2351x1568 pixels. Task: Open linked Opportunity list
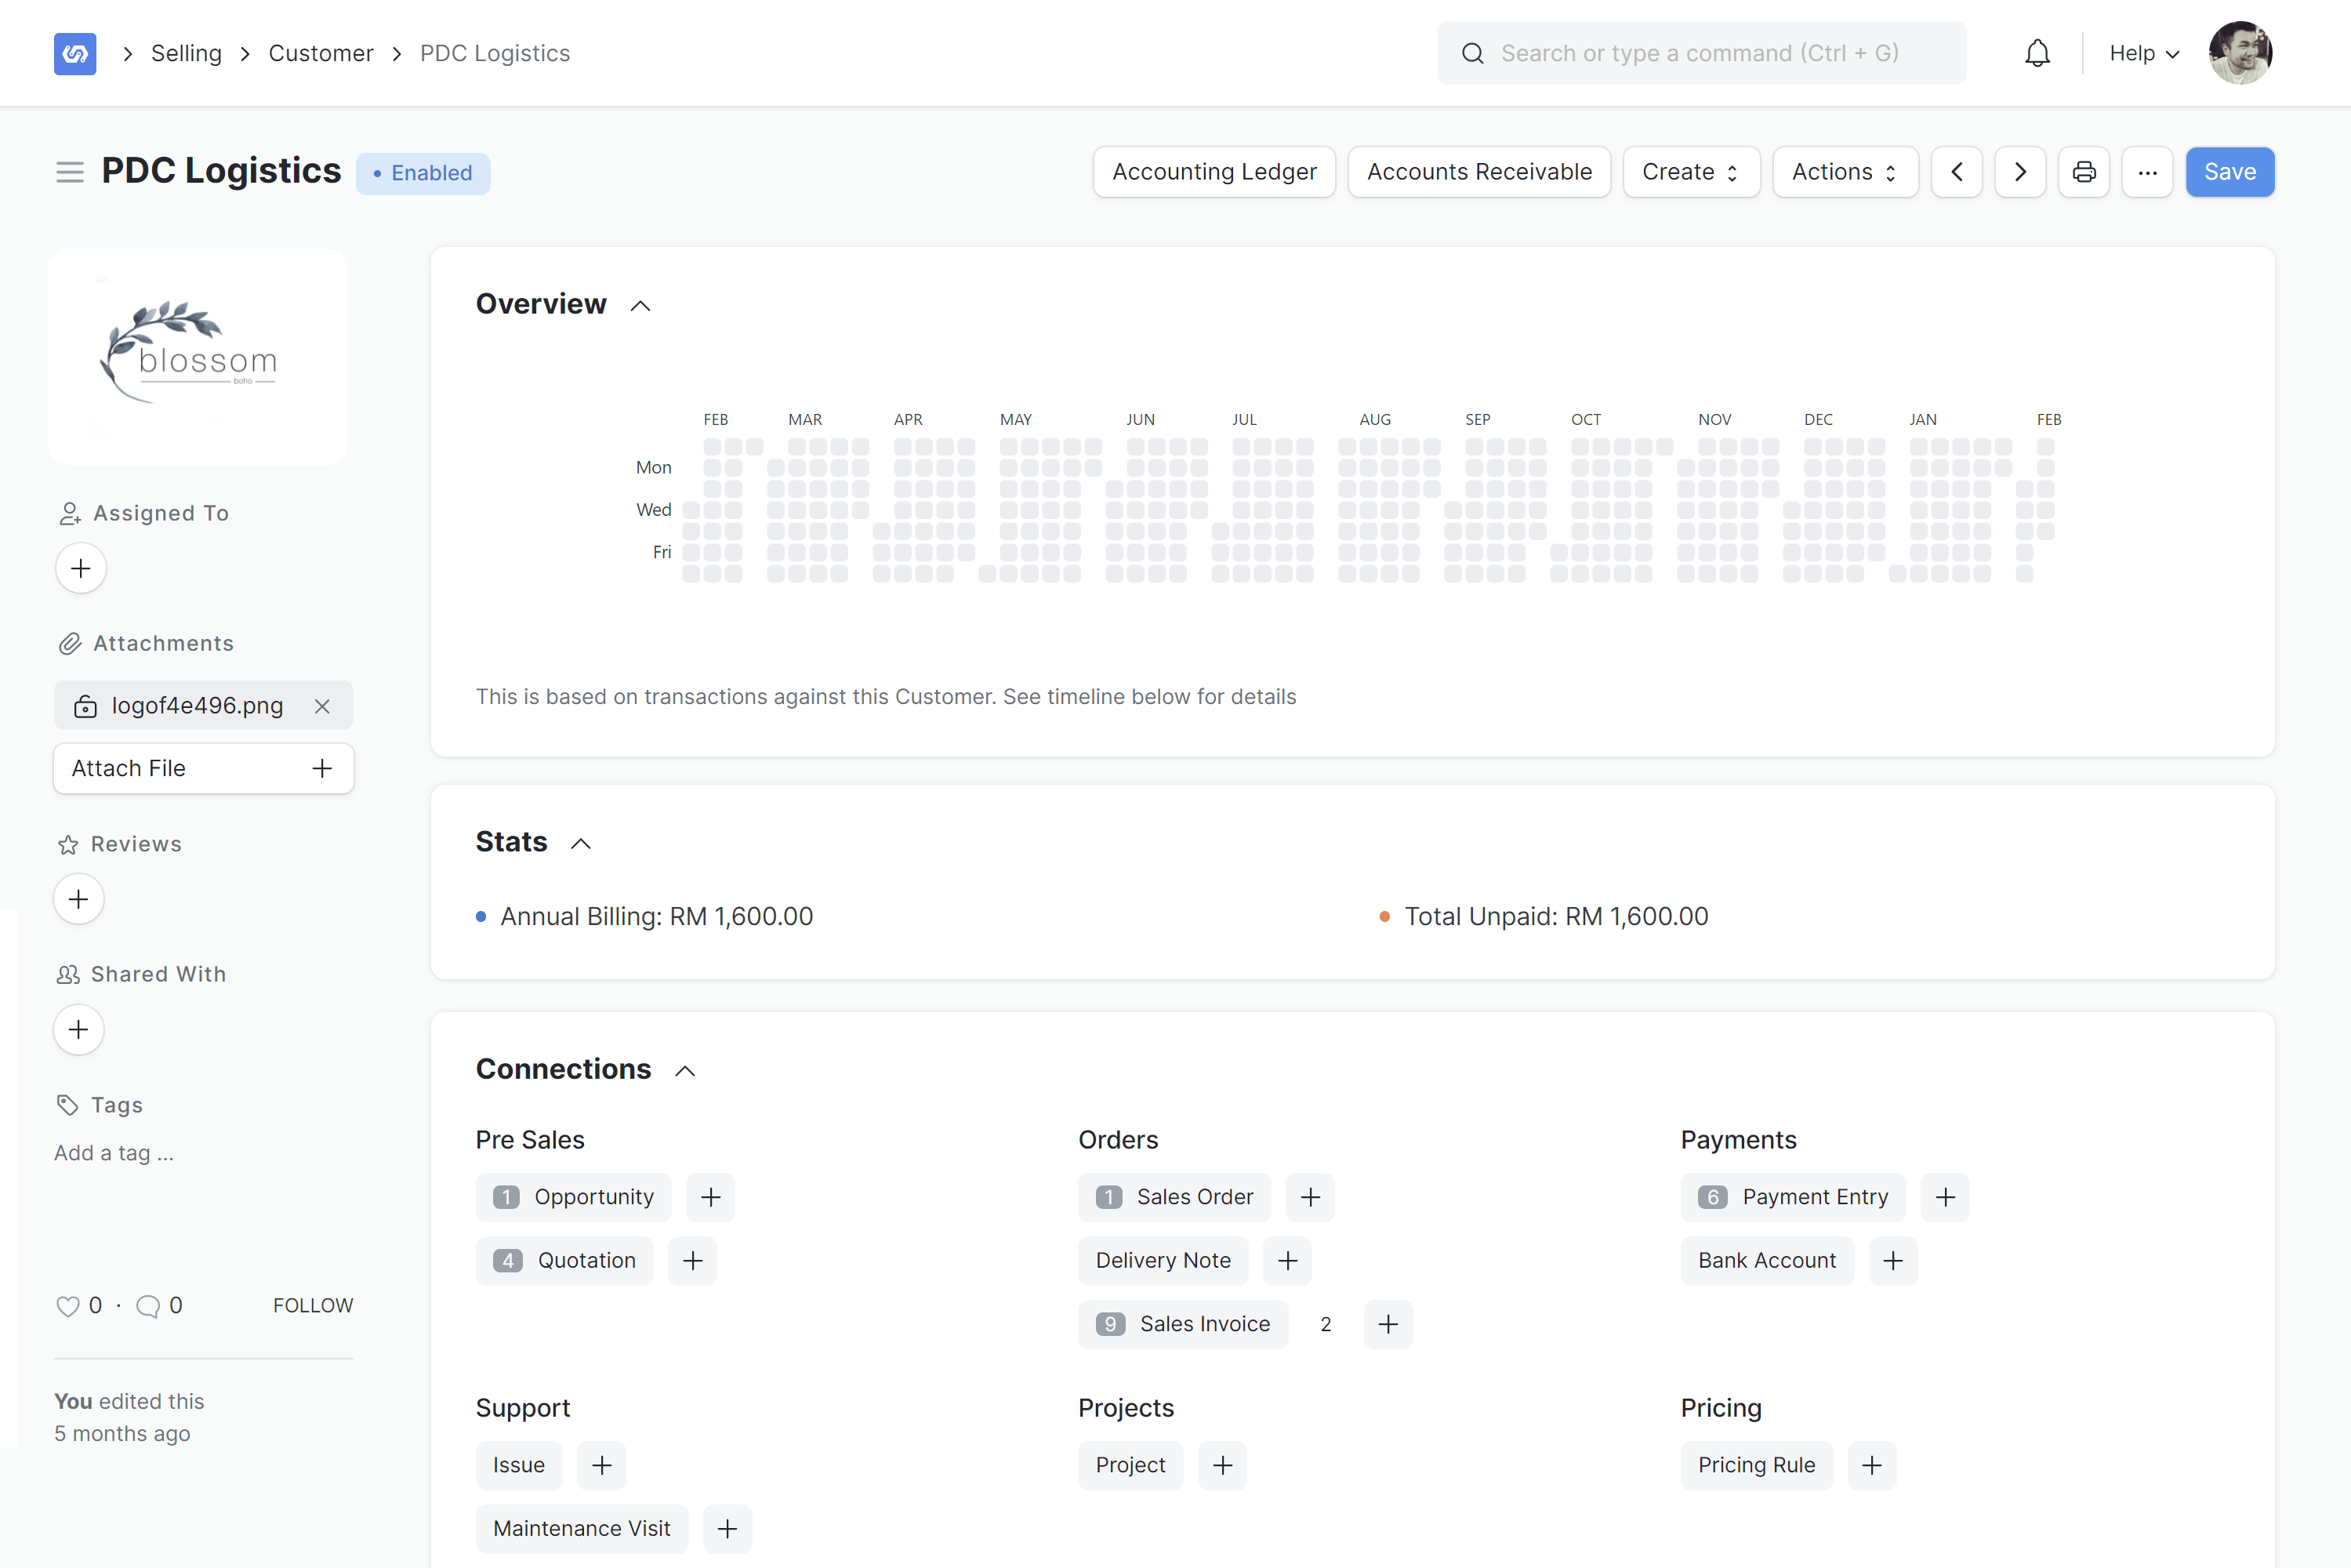[x=574, y=1197]
